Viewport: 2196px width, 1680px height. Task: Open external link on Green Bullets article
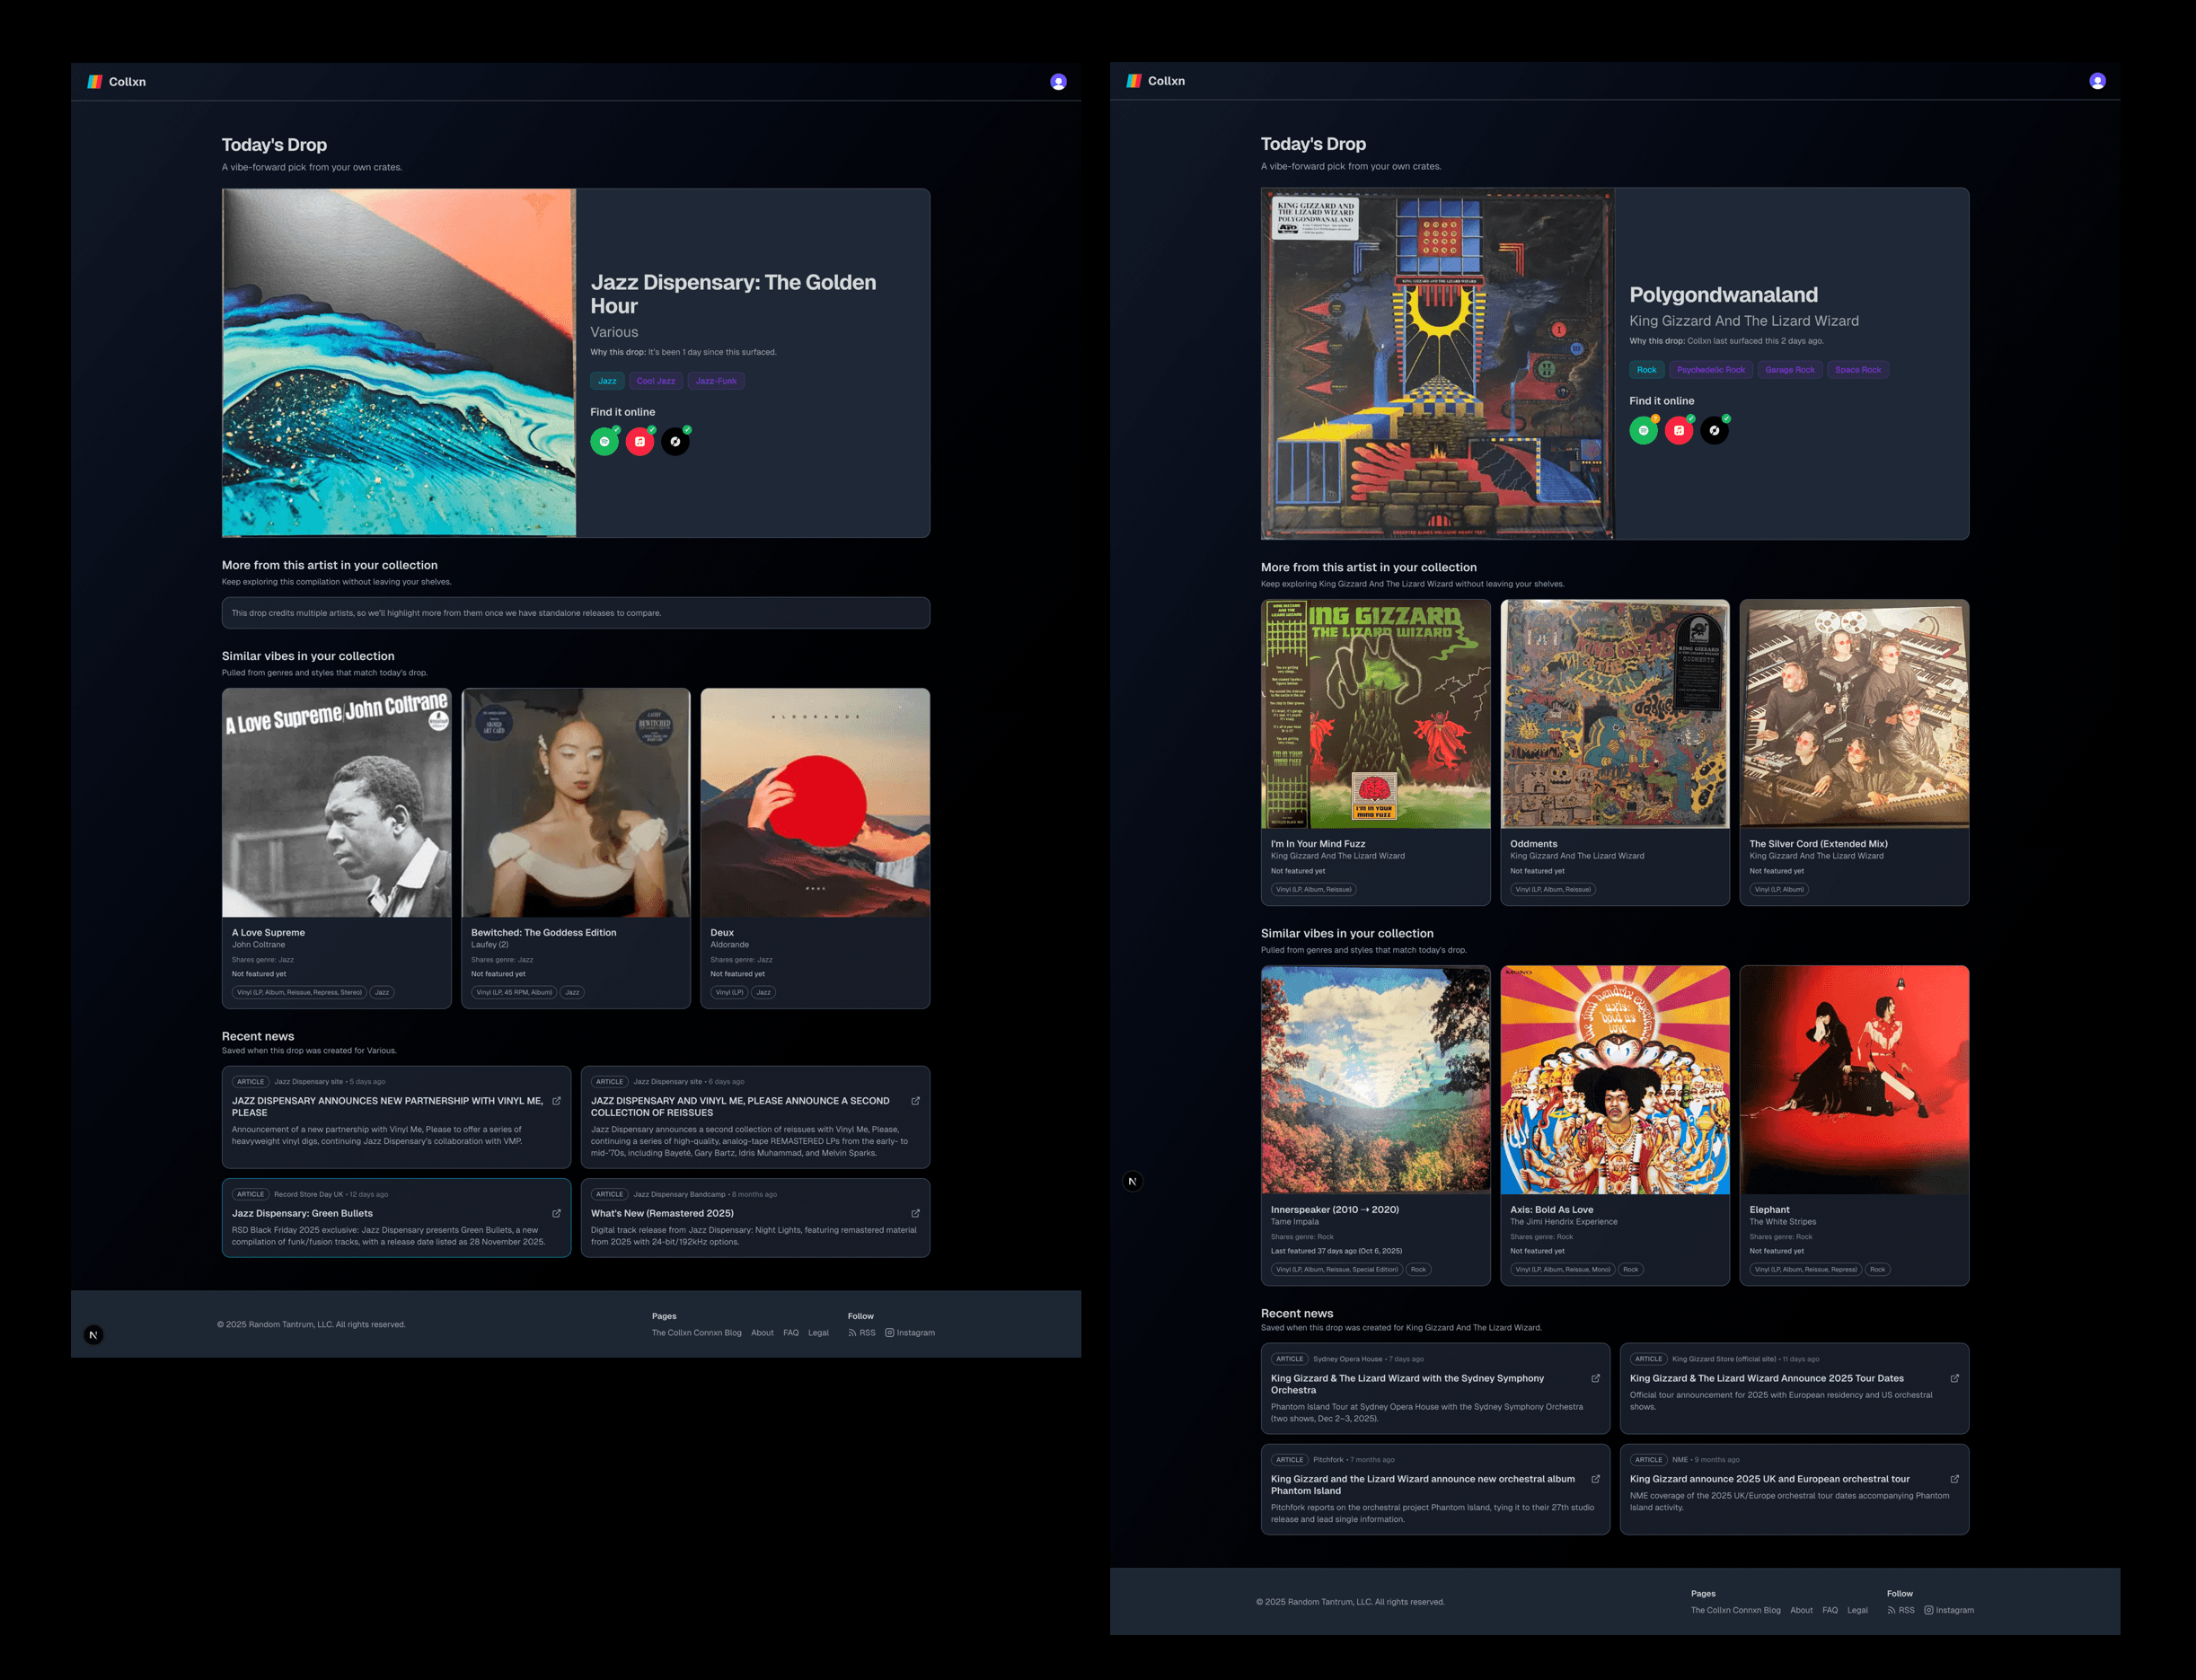556,1212
